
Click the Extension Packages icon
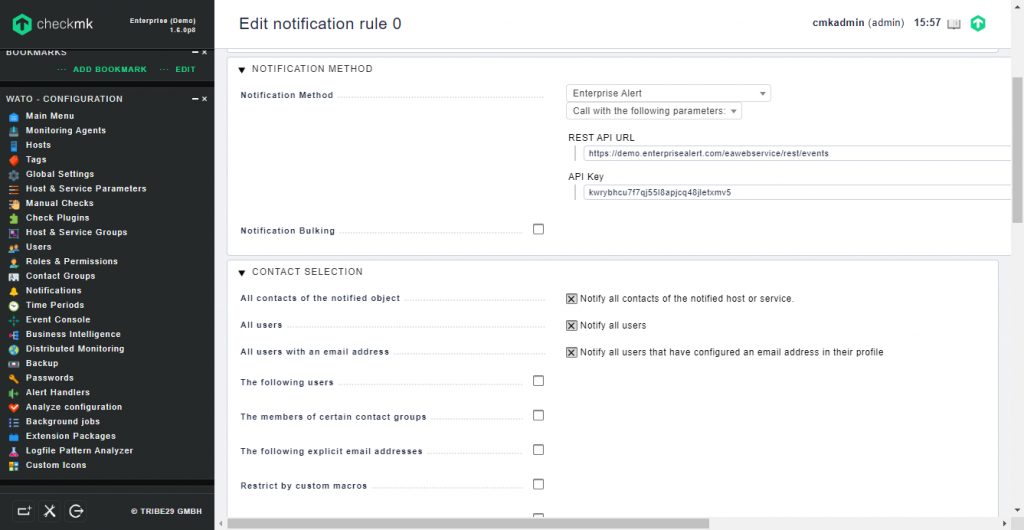coord(14,437)
